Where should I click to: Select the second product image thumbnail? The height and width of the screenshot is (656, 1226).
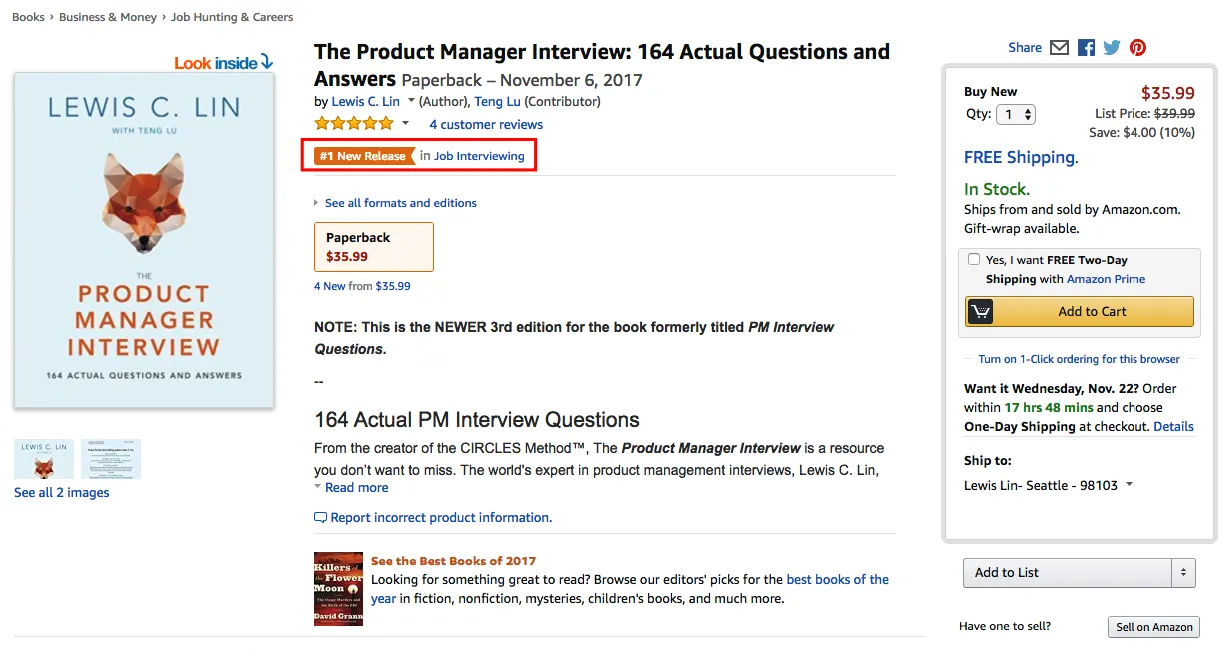pos(111,459)
